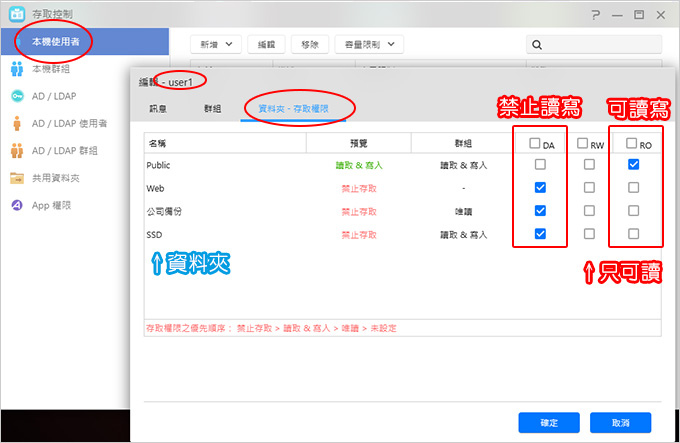This screenshot has height=443, width=680.
Task: Open the help question mark icon
Action: pyautogui.click(x=596, y=15)
